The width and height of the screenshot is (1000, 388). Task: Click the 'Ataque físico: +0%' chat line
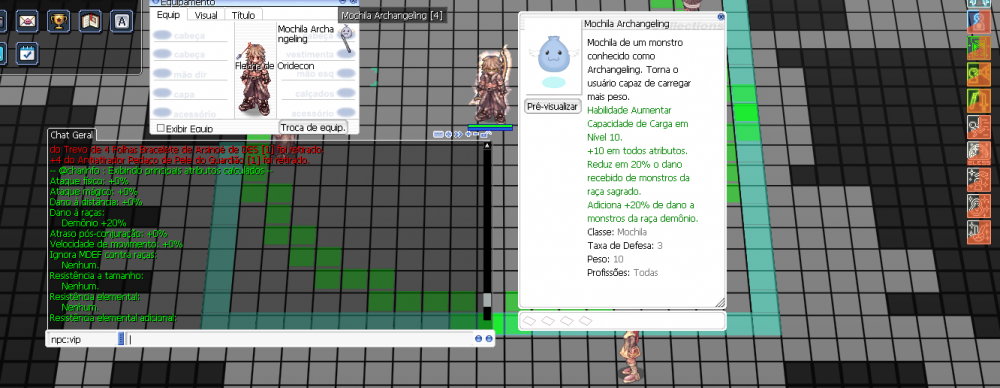(89, 181)
